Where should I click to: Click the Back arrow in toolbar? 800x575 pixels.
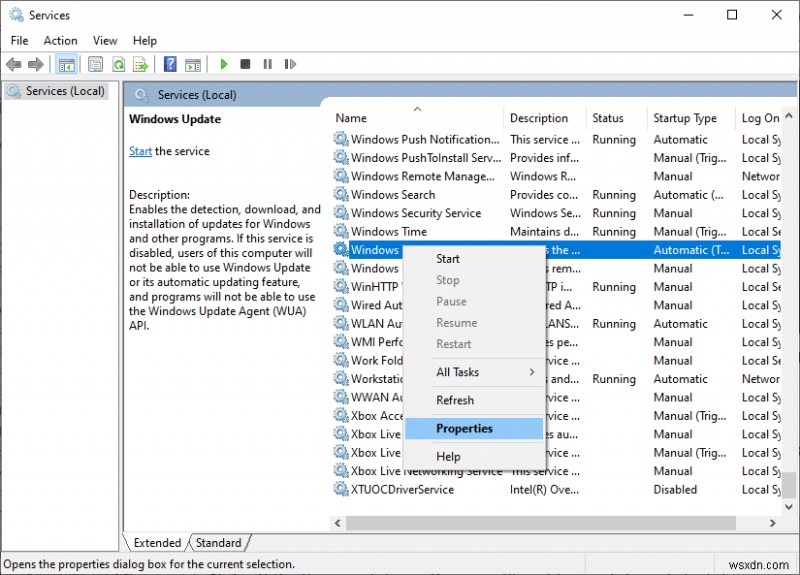[14, 64]
